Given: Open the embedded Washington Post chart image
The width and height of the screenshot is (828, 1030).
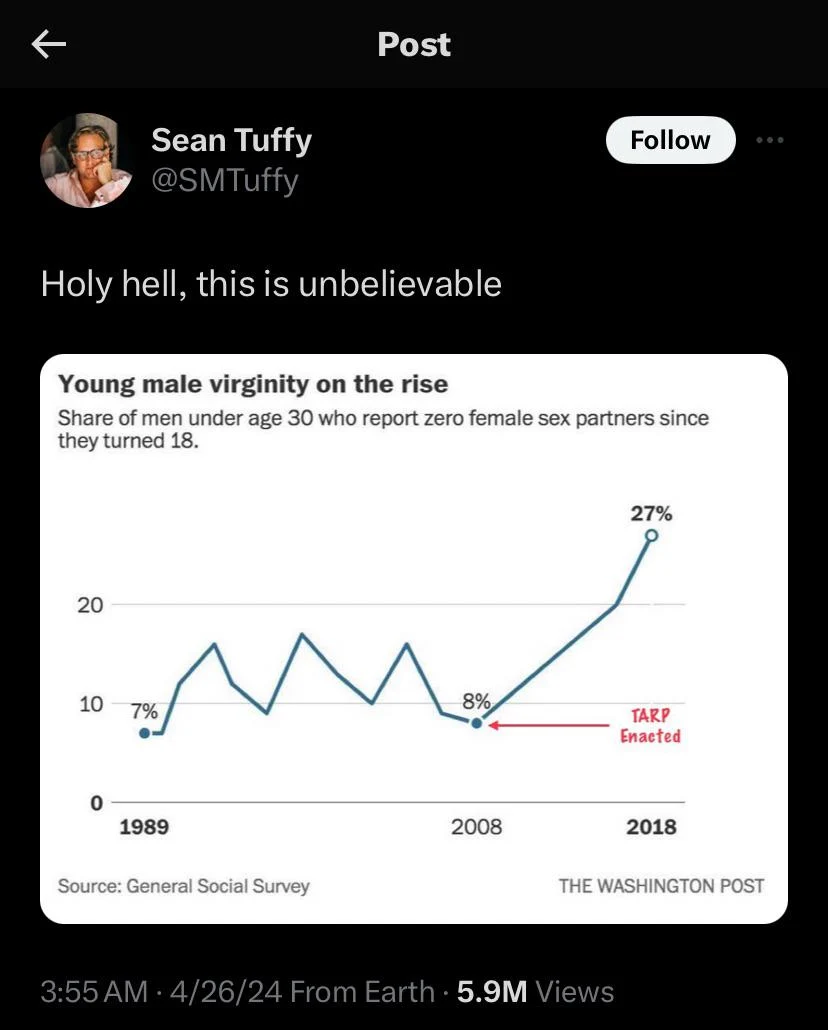Looking at the screenshot, I should 414,637.
